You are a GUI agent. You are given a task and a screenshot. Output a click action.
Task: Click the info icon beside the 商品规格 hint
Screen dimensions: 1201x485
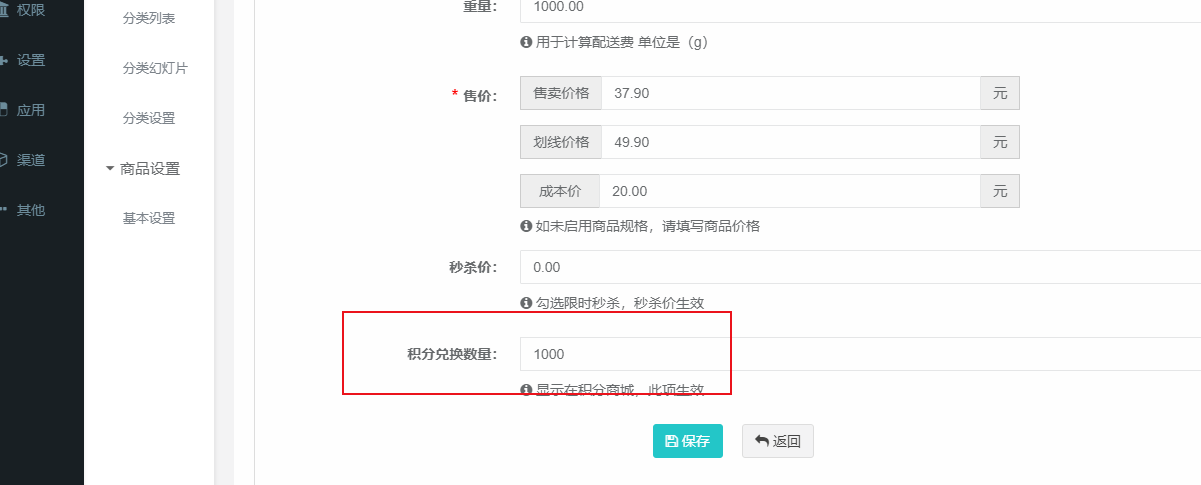526,226
